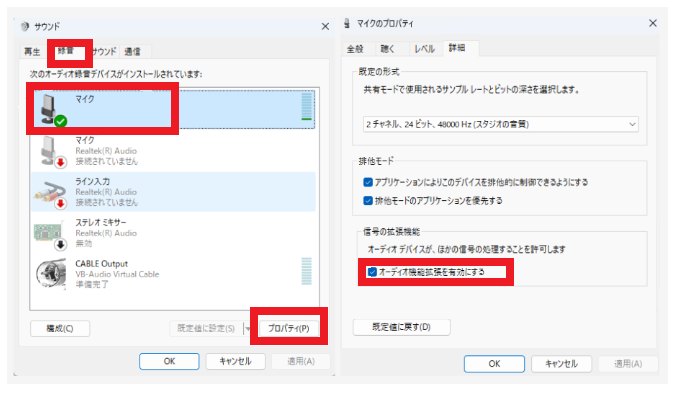Image resolution: width=680 pixels, height=394 pixels.
Task: Select the VB-Audio Virtual Cable text
Action: tap(117, 274)
